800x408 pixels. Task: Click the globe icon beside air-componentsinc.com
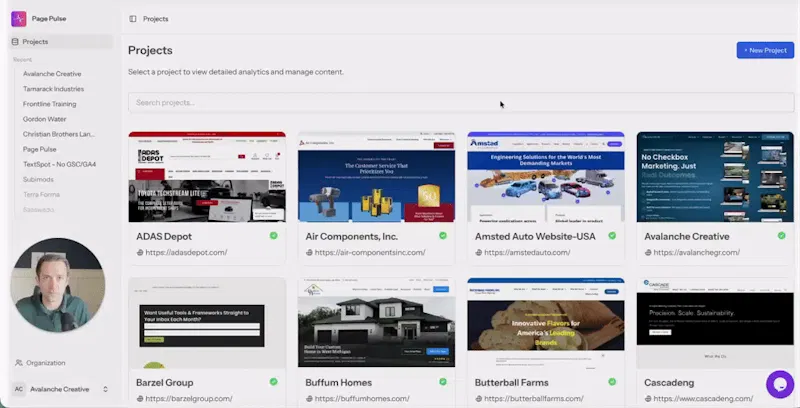pos(309,252)
